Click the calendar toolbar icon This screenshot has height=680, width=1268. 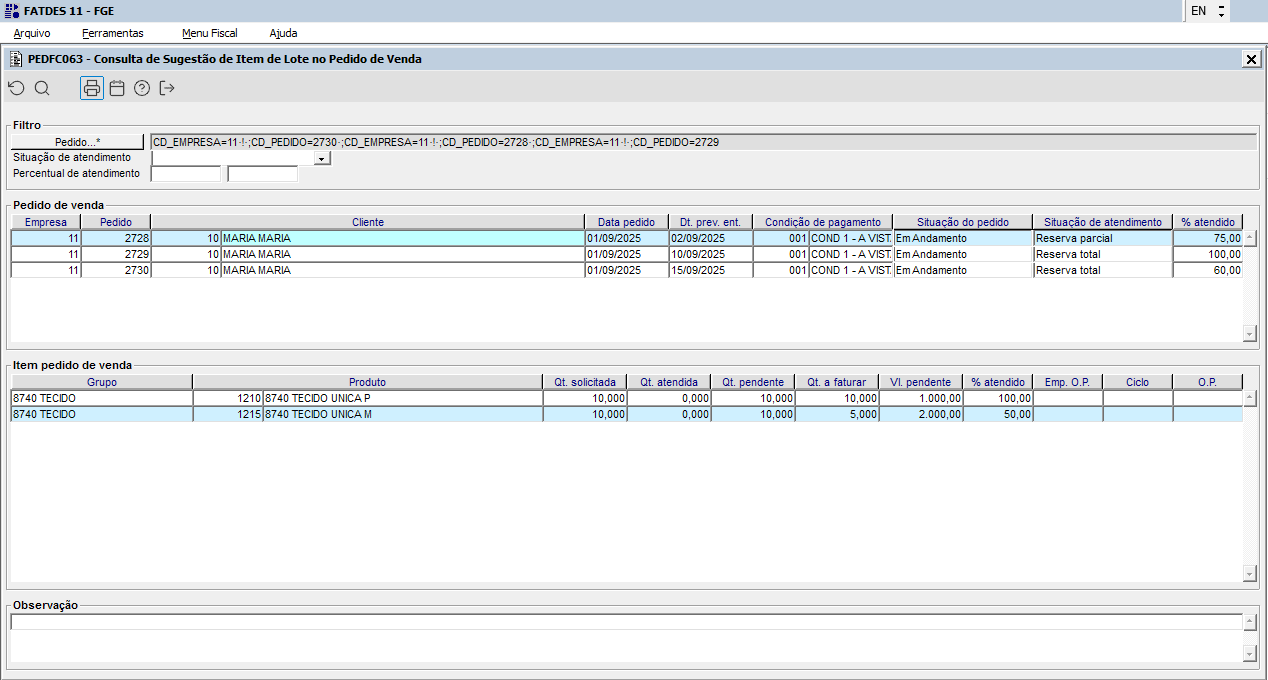[x=117, y=88]
